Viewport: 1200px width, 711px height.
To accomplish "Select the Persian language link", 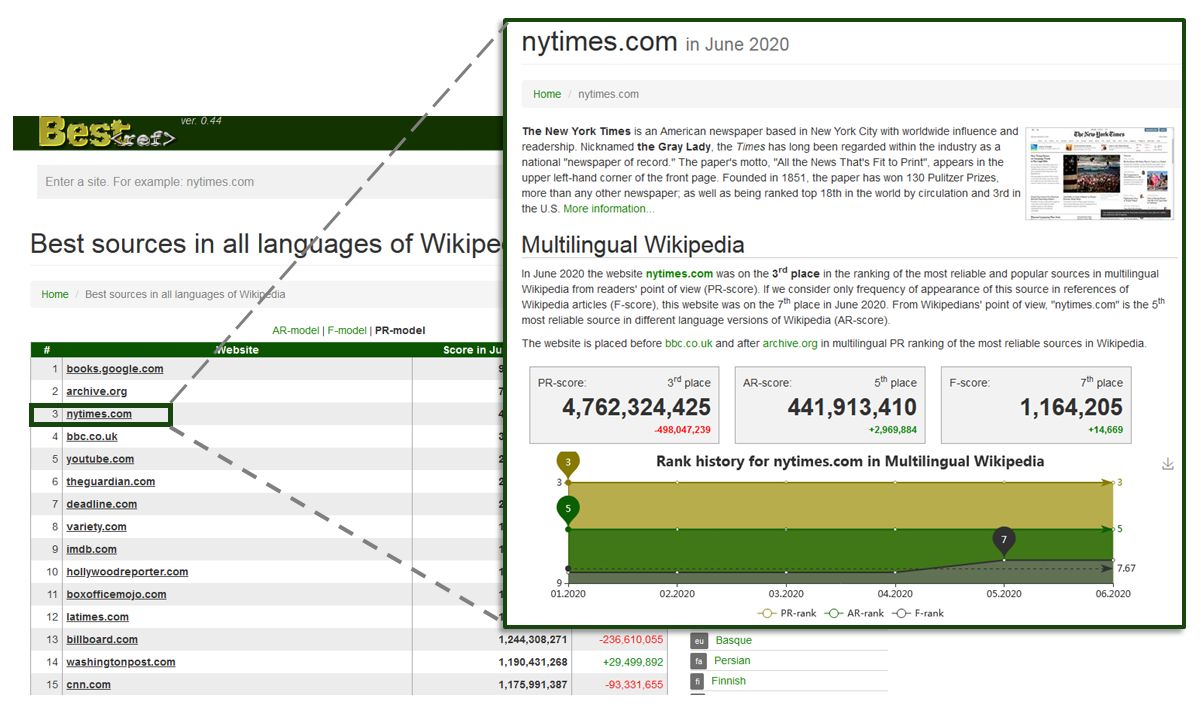I will pos(733,661).
